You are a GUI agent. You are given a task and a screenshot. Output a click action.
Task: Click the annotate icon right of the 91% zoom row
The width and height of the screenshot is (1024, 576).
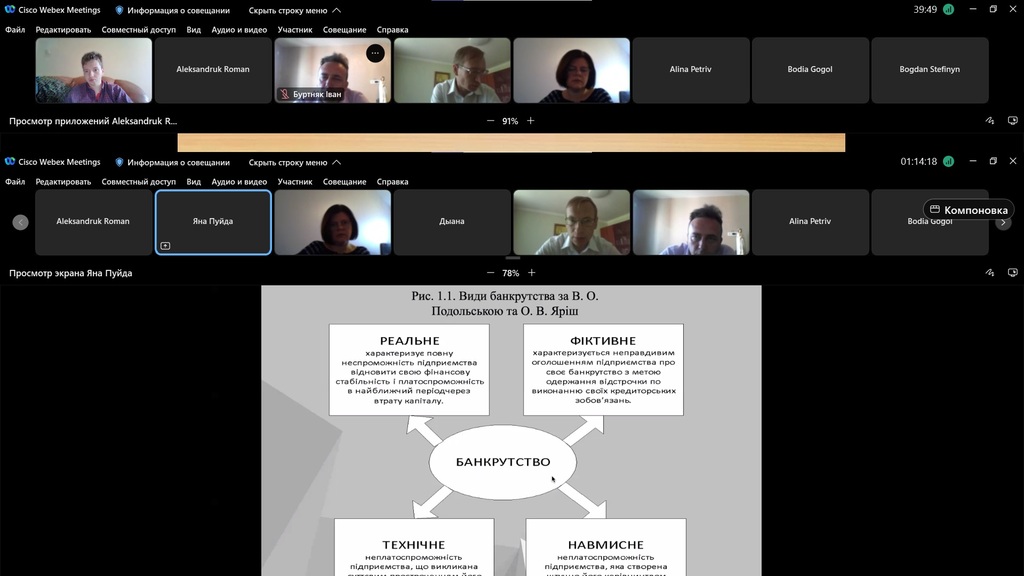989,121
